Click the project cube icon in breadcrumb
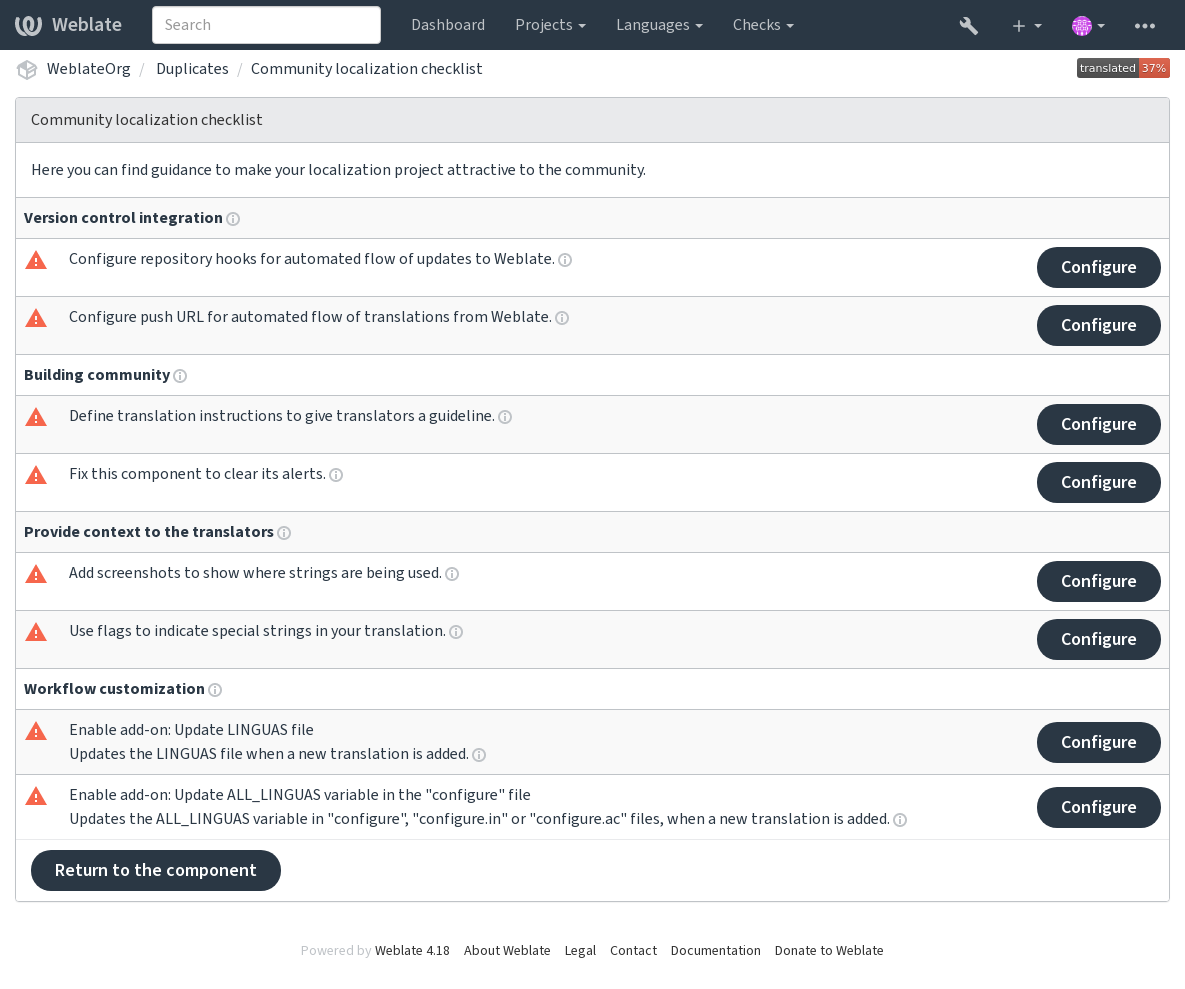This screenshot has width=1185, height=989. [x=27, y=70]
